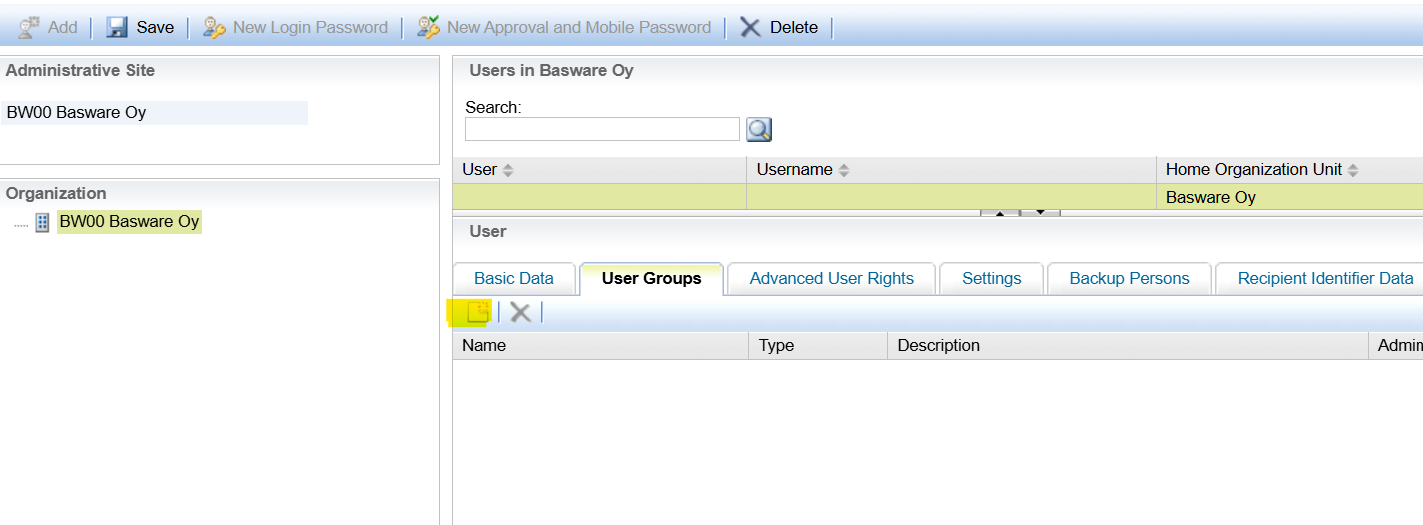
Task: Click the Delete toolbar button
Action: [x=779, y=27]
